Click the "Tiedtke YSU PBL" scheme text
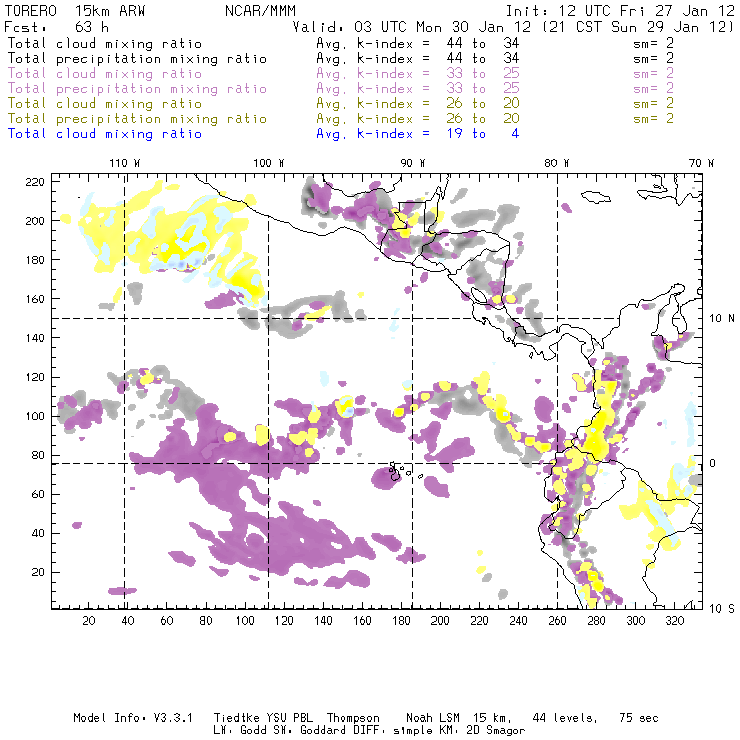This screenshot has height=740, width=740. [263, 718]
